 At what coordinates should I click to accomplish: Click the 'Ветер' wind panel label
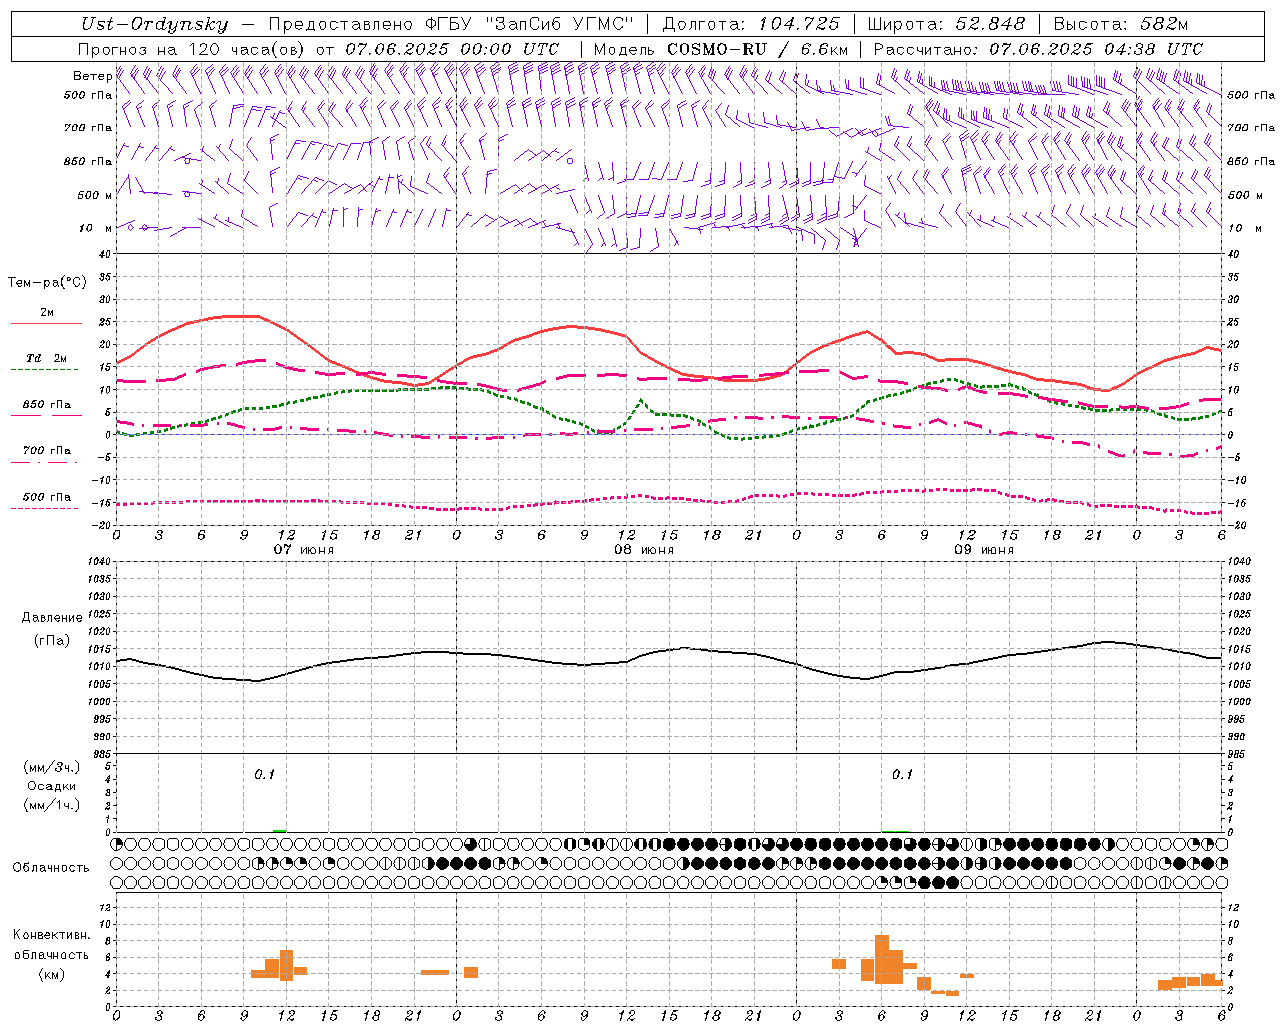[x=92, y=76]
